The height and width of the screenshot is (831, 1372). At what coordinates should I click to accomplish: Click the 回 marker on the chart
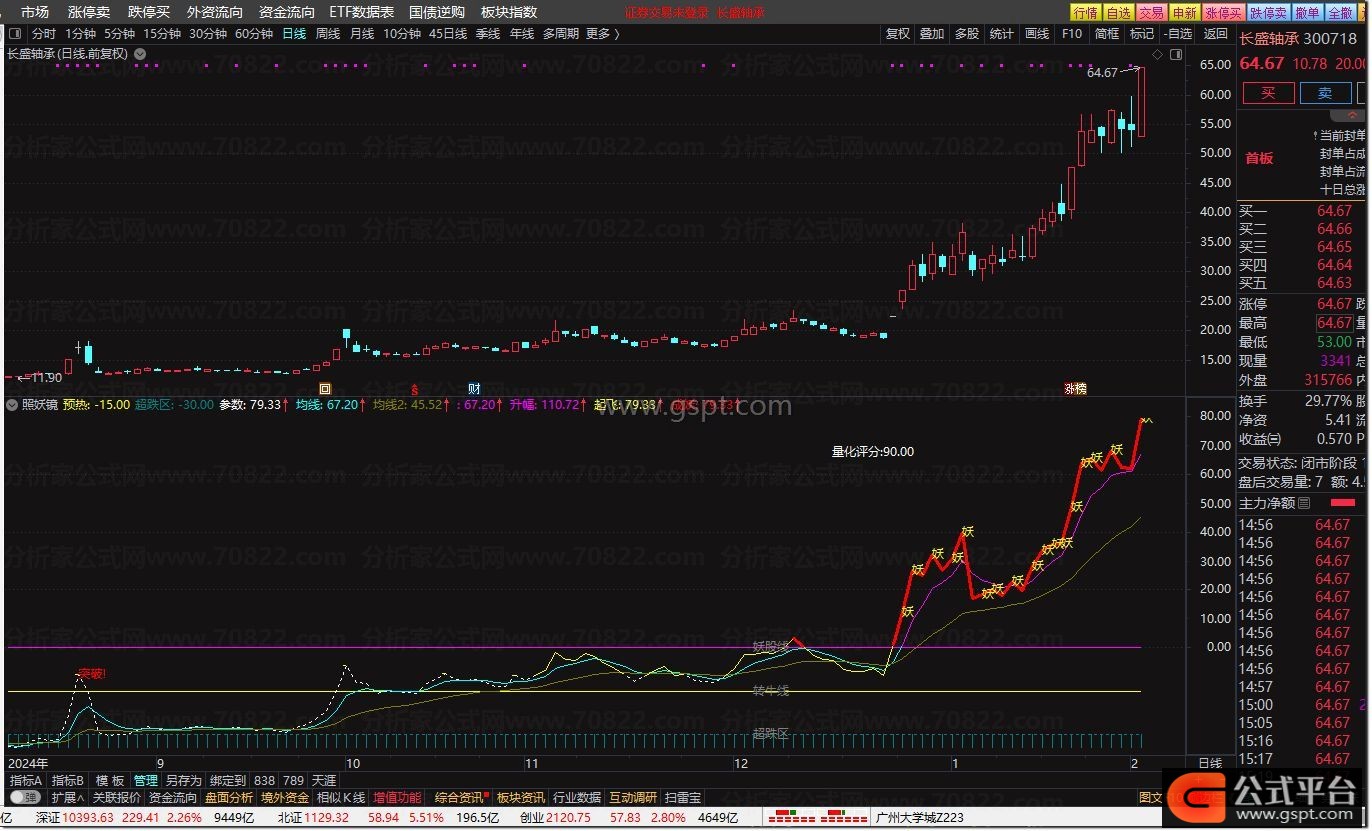point(324,388)
